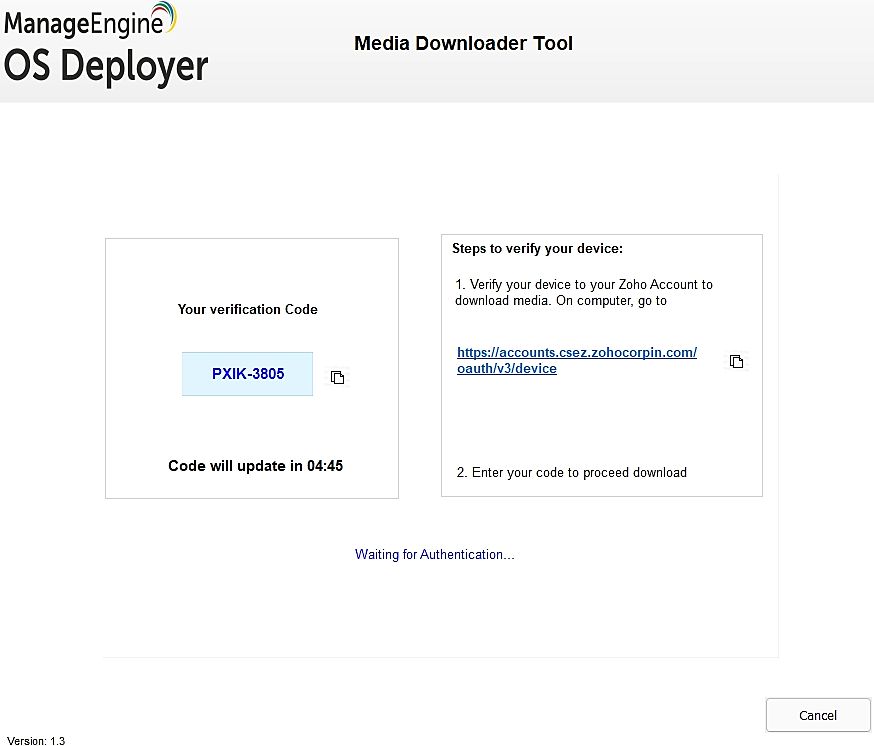Select step 2 instruction text
Viewport: 874px width, 746px height.
571,472
